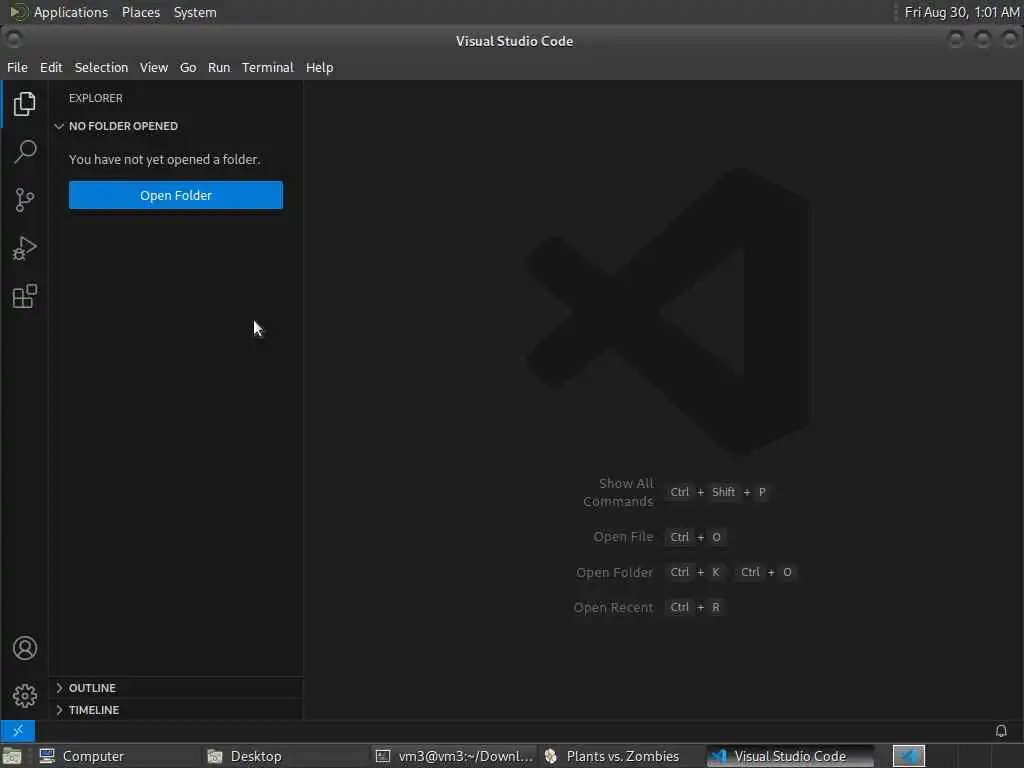Open the Go menu
This screenshot has width=1024, height=768.
coord(188,67)
